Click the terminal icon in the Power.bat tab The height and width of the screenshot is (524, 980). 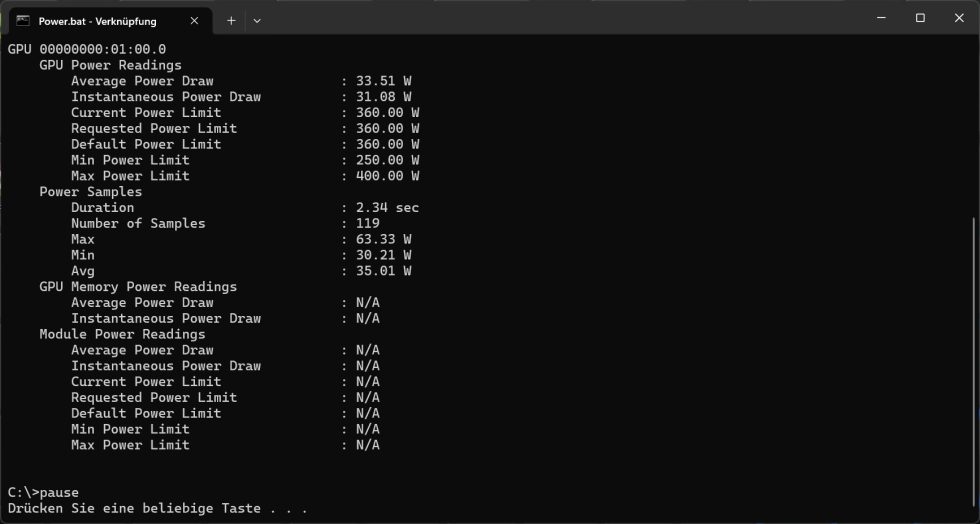(x=22, y=20)
